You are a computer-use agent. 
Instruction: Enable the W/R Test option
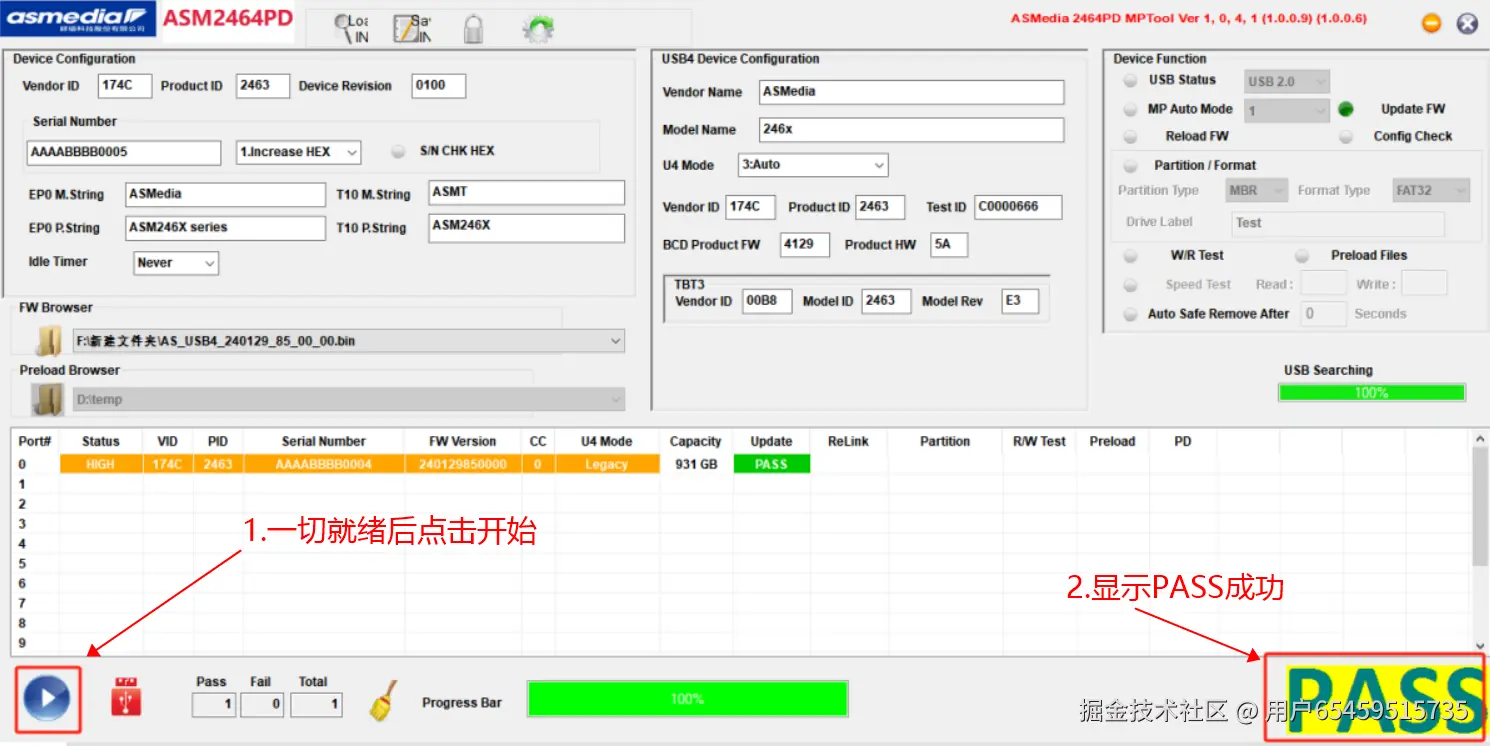pyautogui.click(x=1130, y=255)
